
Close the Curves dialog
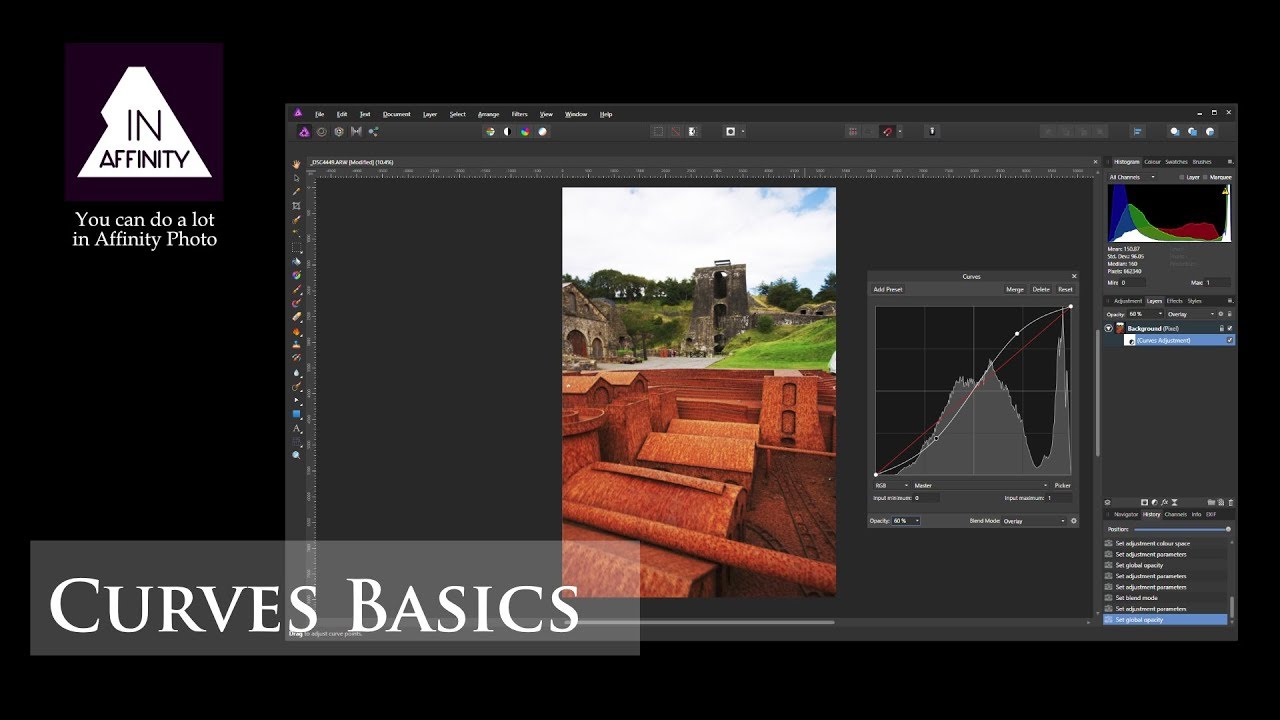point(1074,276)
